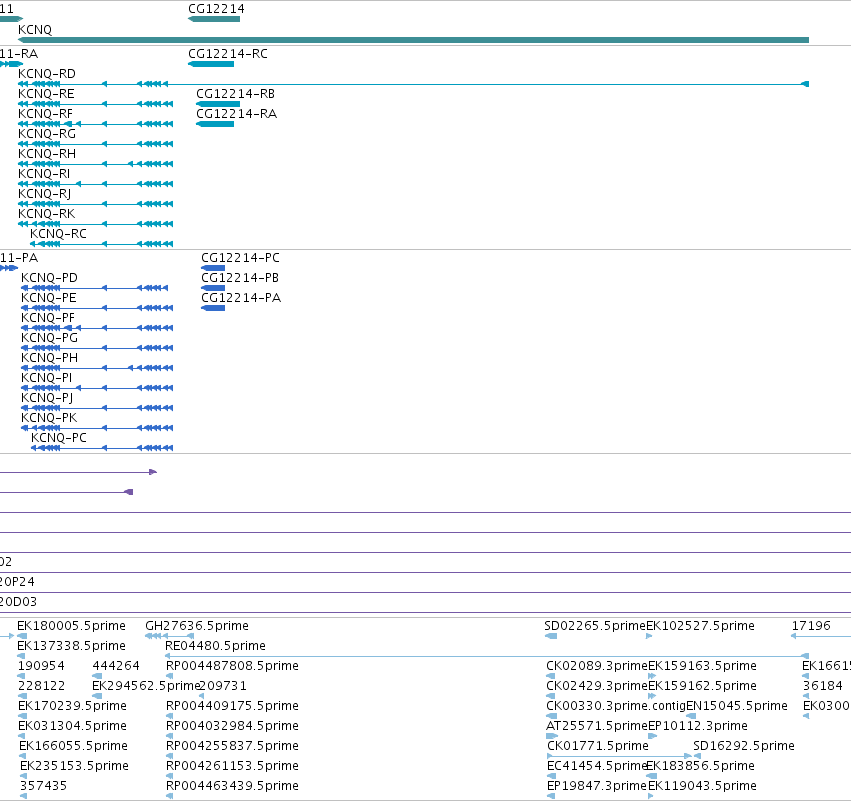Select EST GH27636.5prime
Viewport: 851px width, 801px height.
[197, 626]
